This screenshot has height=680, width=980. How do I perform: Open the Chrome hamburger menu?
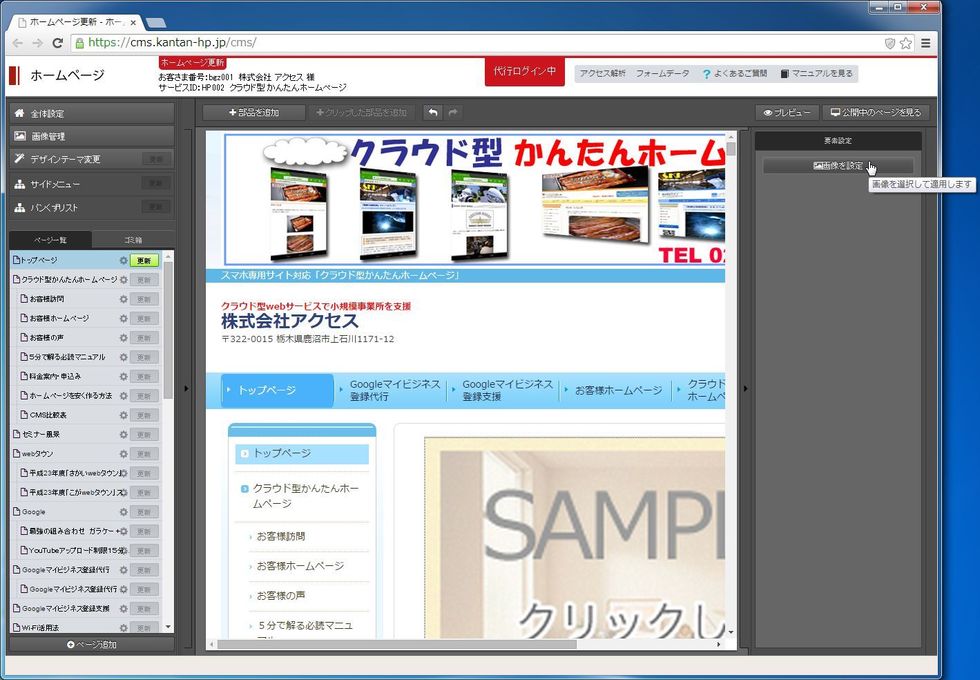coord(926,43)
